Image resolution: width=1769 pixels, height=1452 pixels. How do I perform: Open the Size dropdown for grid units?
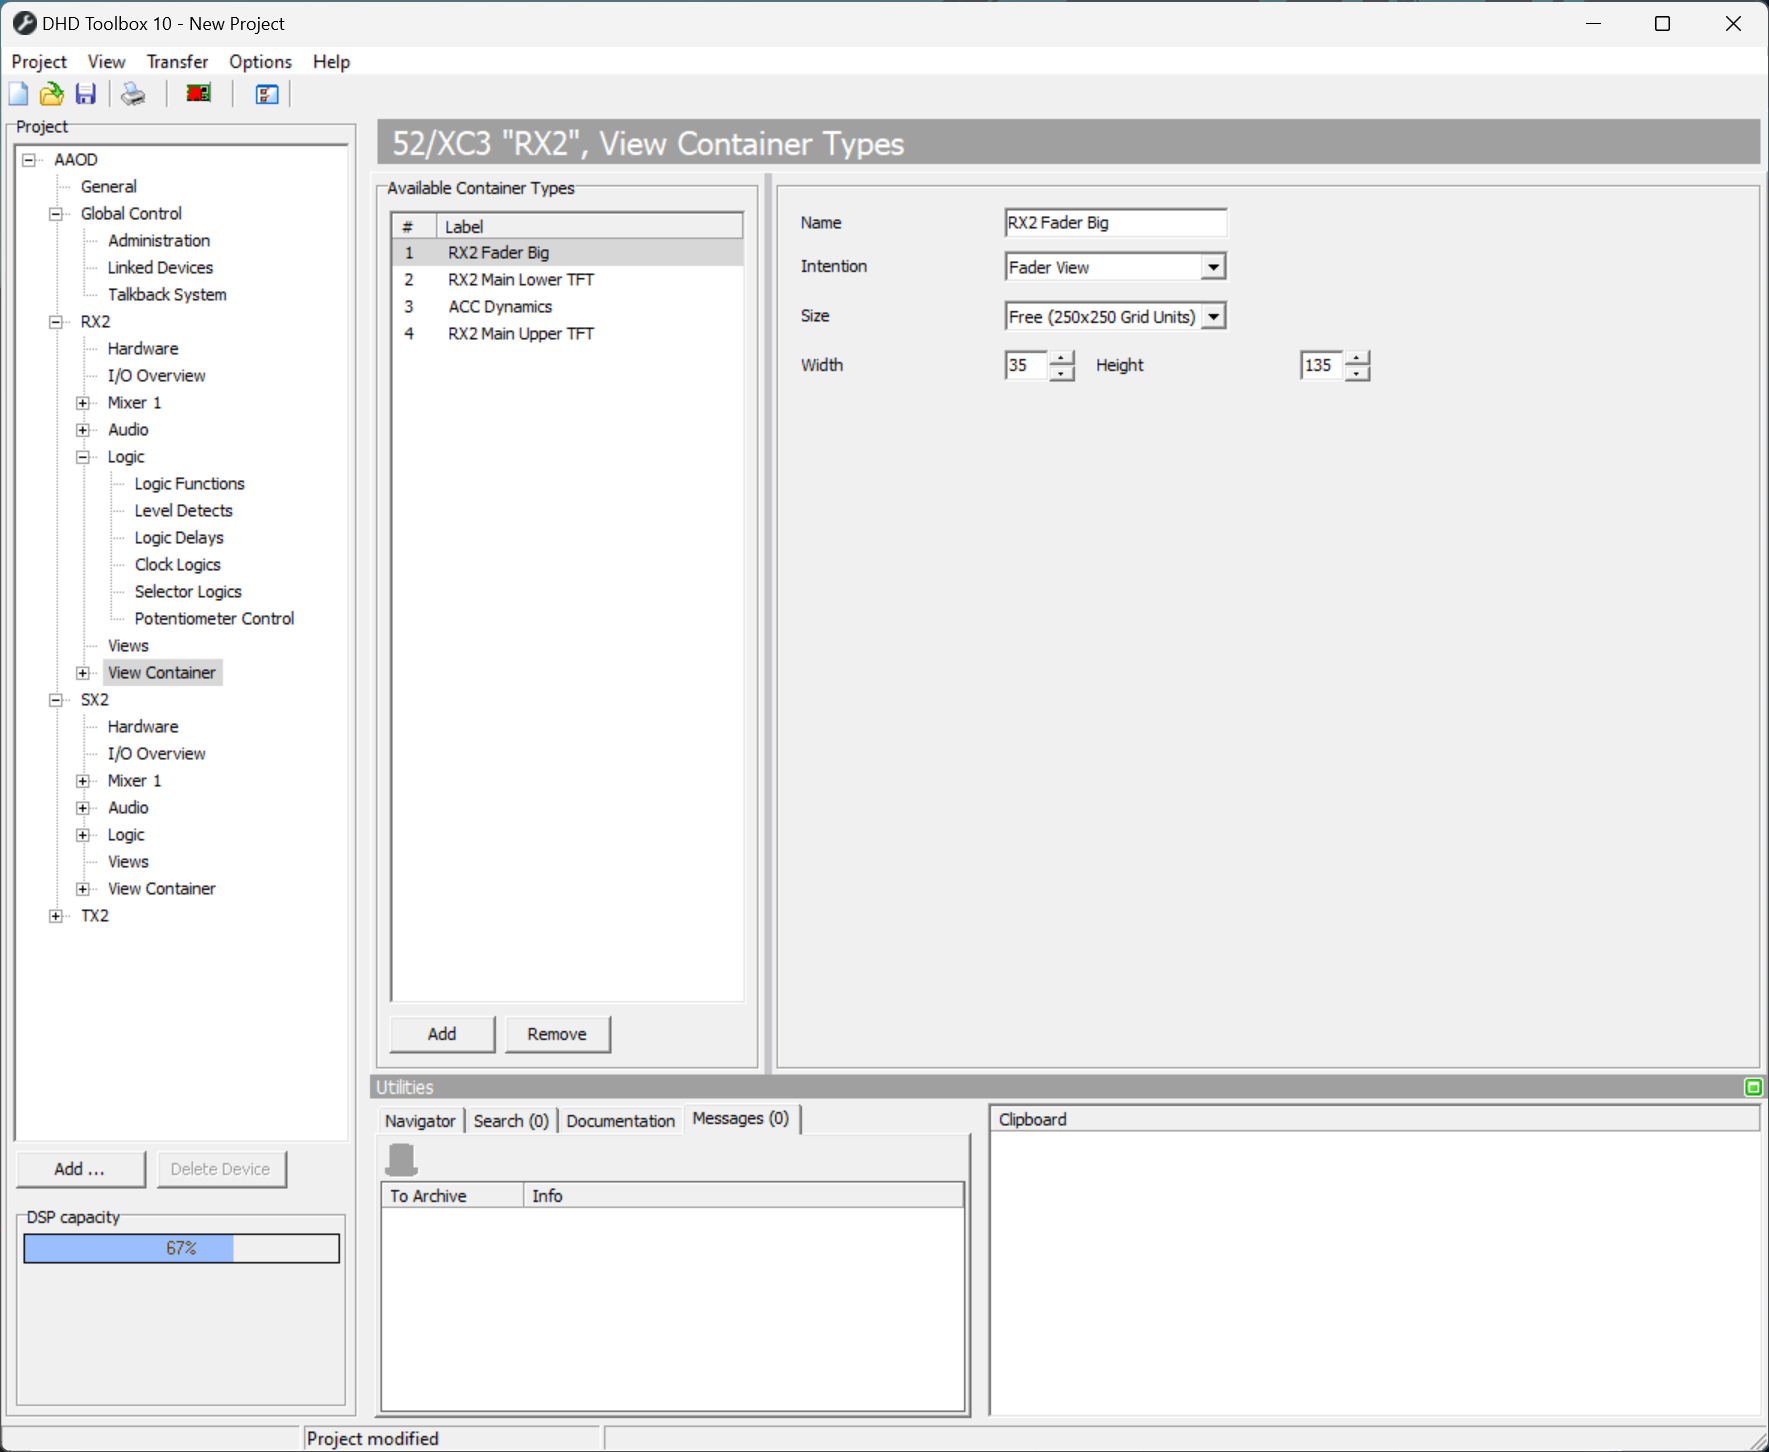coord(1213,315)
